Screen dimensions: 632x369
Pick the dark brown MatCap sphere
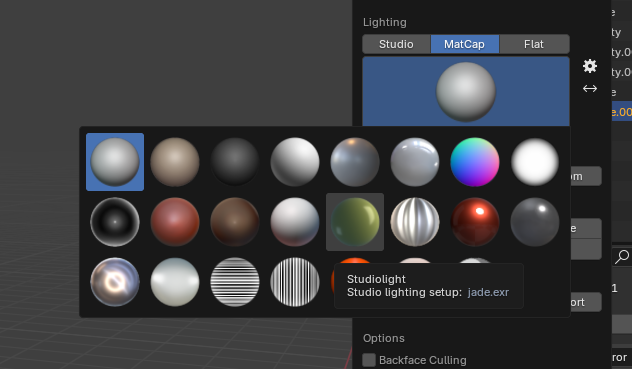point(235,222)
